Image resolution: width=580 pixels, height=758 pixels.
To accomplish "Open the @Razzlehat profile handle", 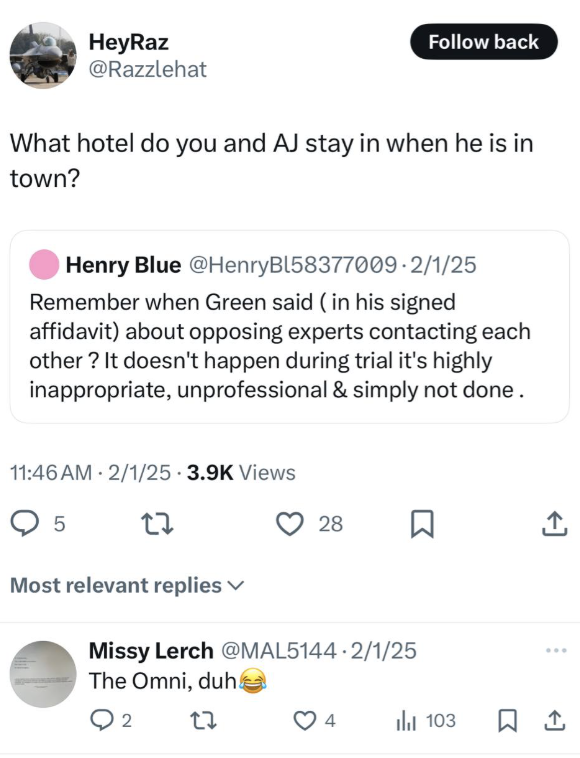I will [x=147, y=69].
